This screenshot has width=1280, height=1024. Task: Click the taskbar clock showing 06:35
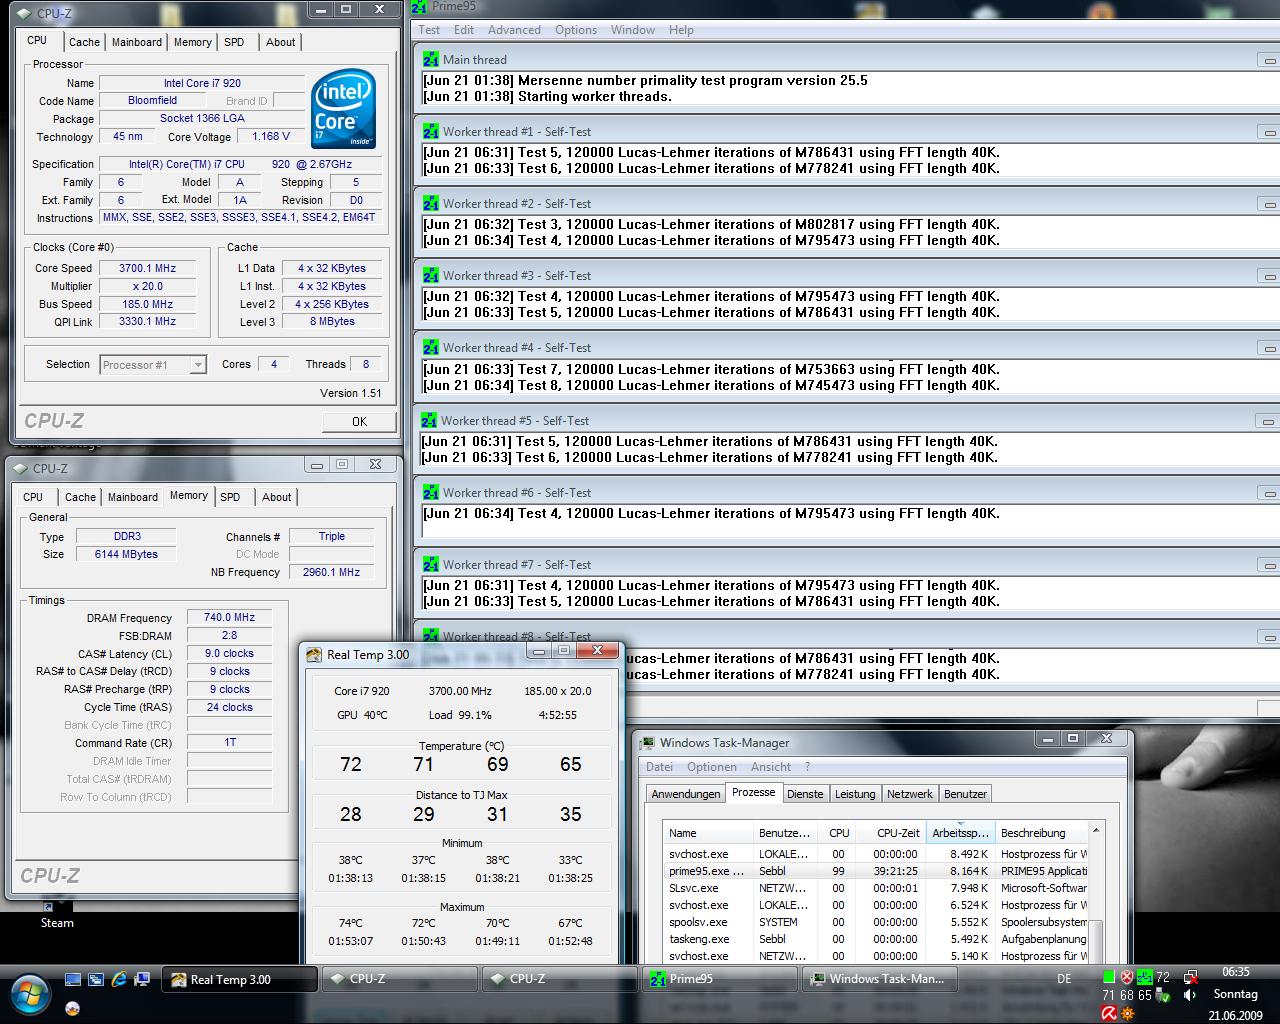coord(1236,971)
